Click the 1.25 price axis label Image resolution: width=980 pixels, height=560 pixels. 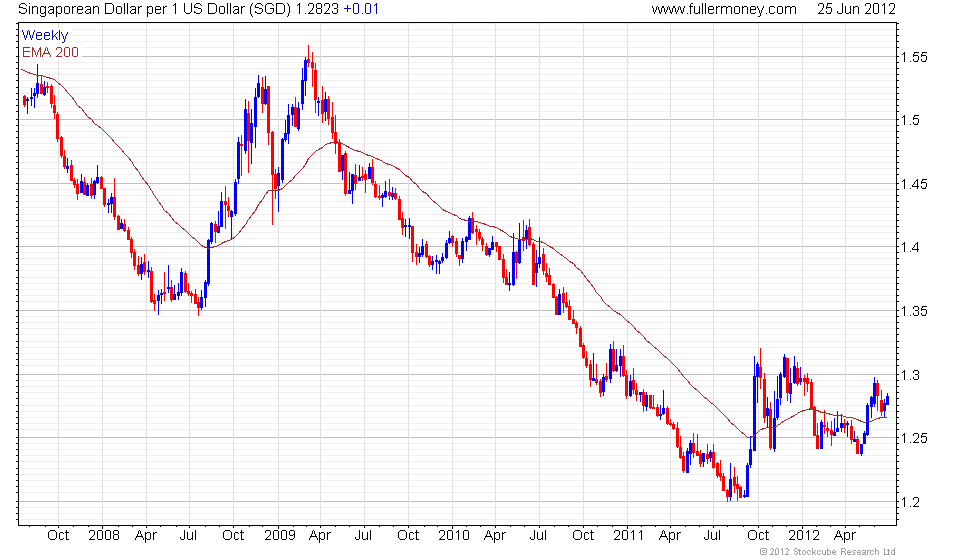pos(914,438)
